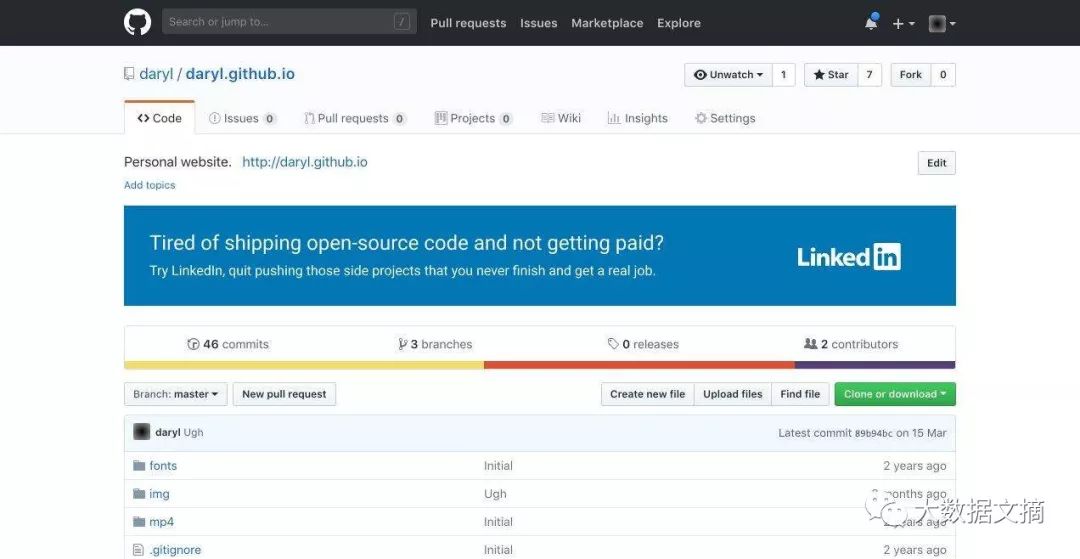Switch to the Projects tab

473,118
